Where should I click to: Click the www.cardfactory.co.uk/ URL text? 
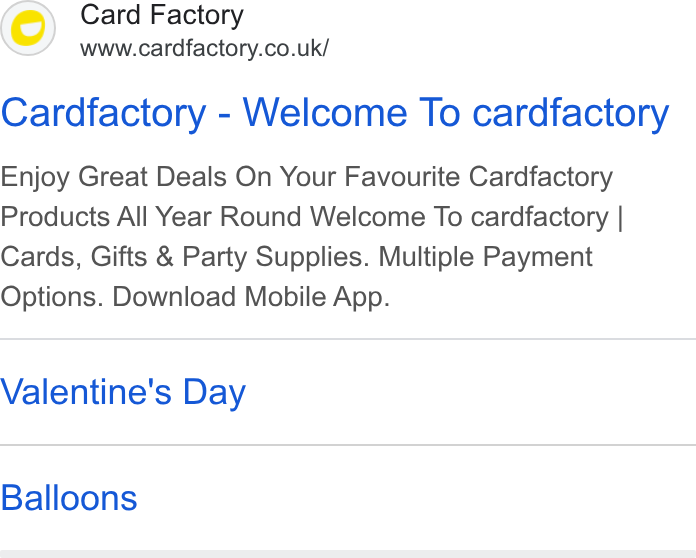click(205, 48)
